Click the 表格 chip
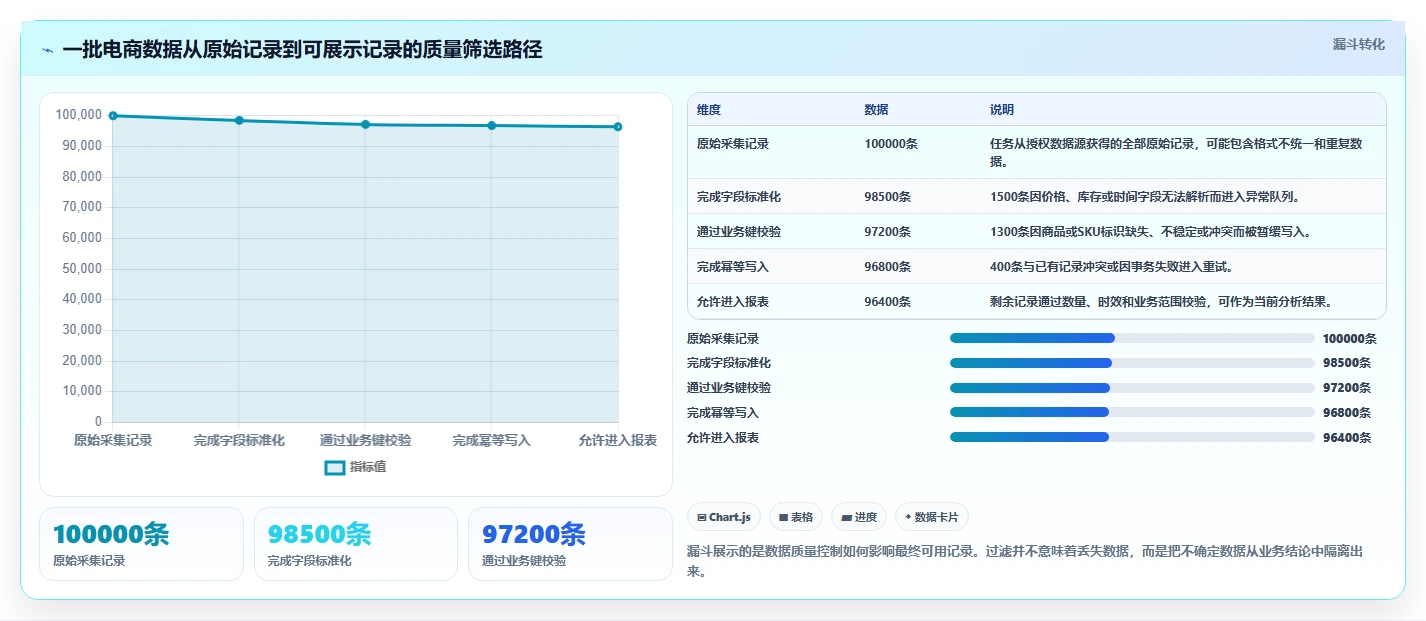The height and width of the screenshot is (621, 1426). pos(796,517)
